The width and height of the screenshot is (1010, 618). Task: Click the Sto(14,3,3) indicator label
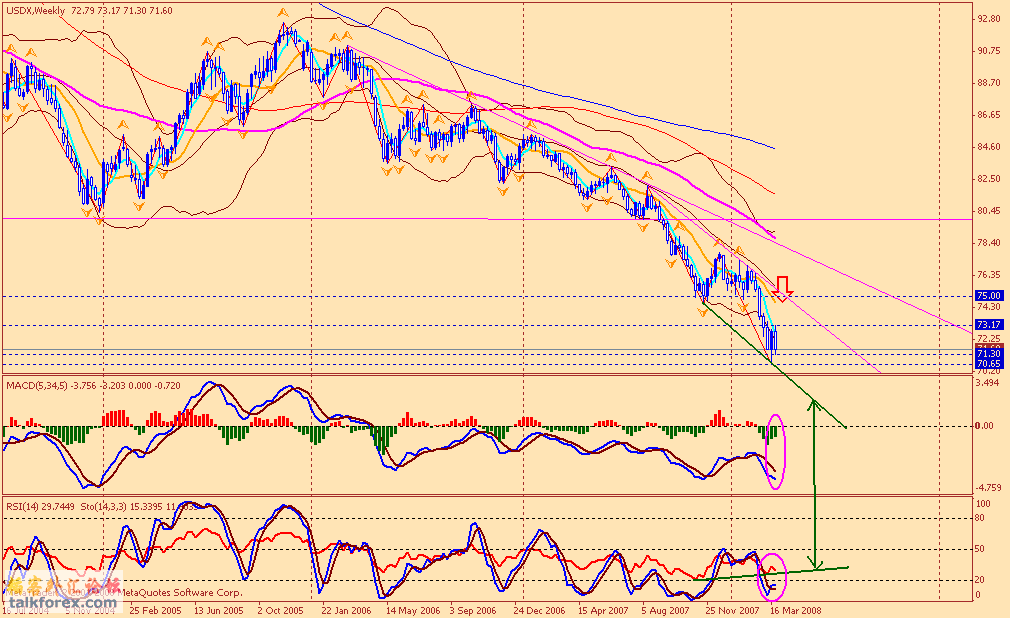(x=103, y=506)
